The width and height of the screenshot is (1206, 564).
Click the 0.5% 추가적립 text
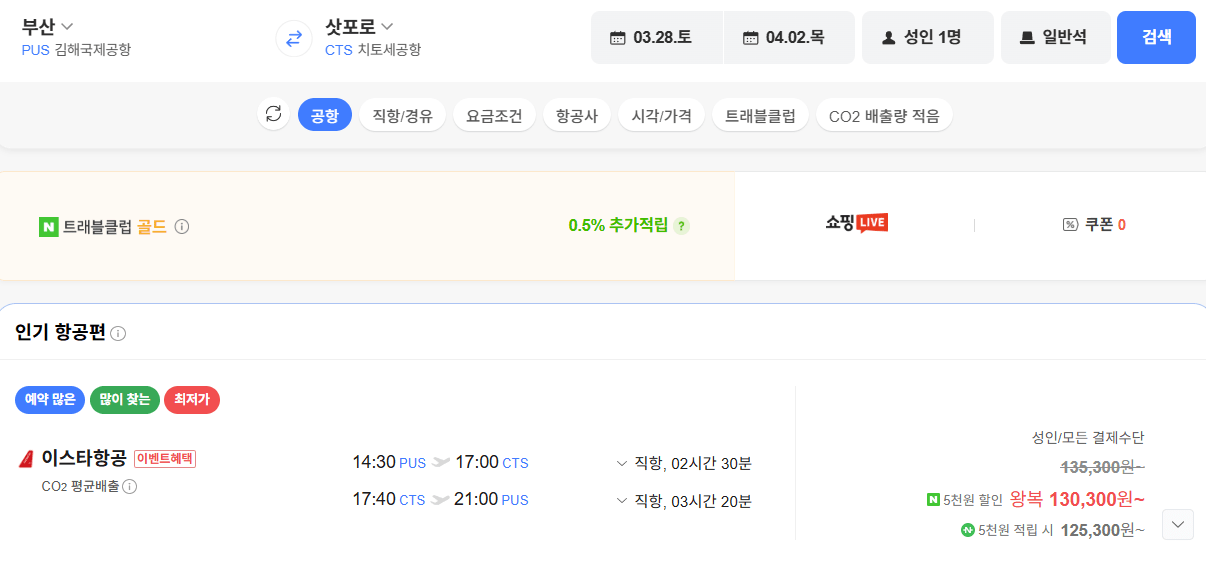[618, 226]
